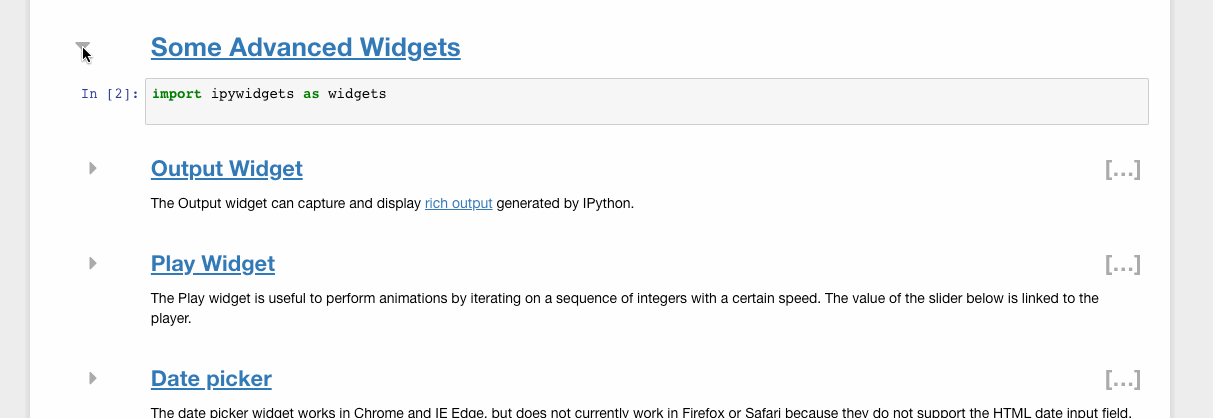This screenshot has height=418, width=1216.
Task: Follow the Output Widget heading link
Action: click(227, 169)
